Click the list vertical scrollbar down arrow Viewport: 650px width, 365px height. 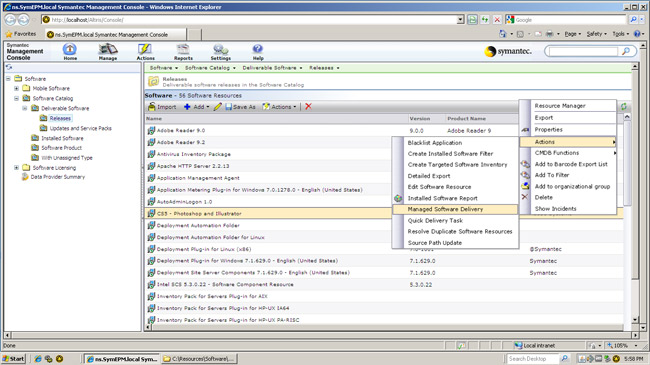click(635, 320)
